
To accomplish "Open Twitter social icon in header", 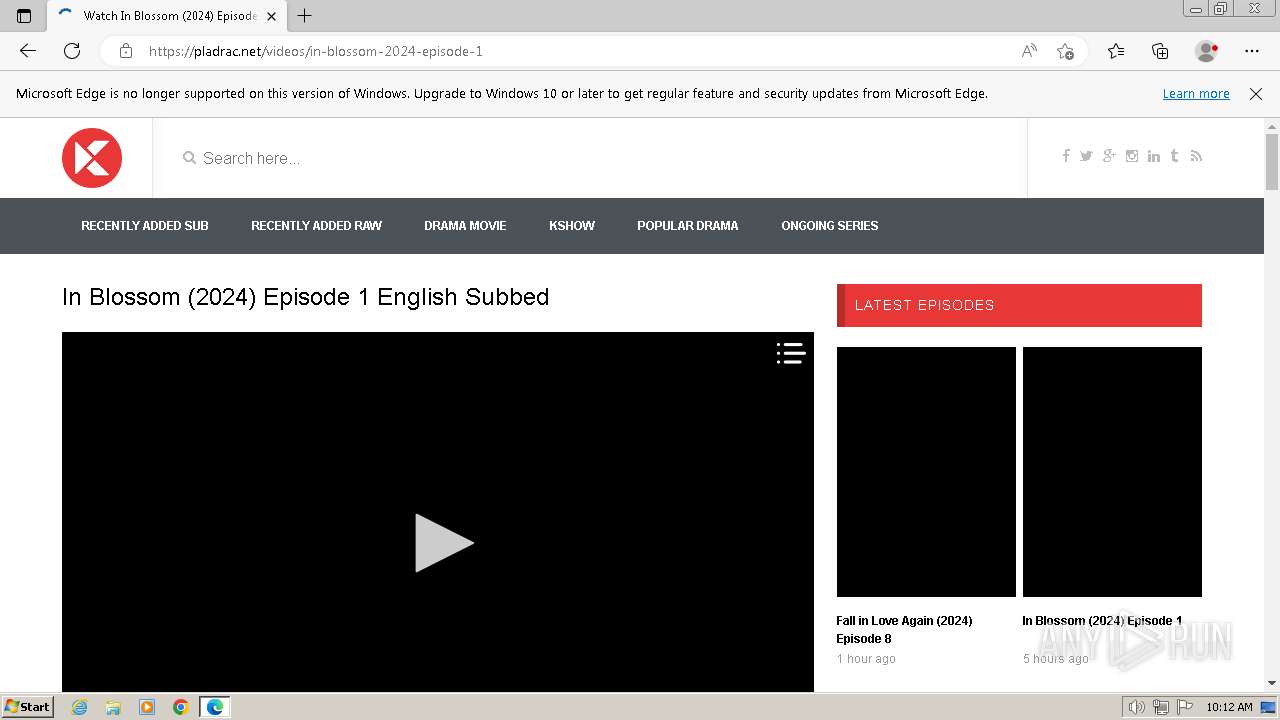I will (1086, 156).
